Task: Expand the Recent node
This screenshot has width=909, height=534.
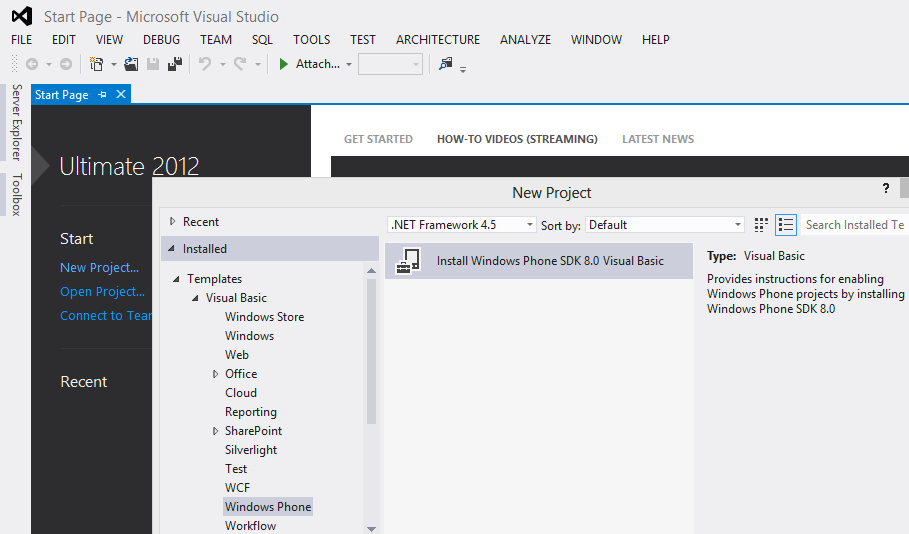Action: click(172, 221)
